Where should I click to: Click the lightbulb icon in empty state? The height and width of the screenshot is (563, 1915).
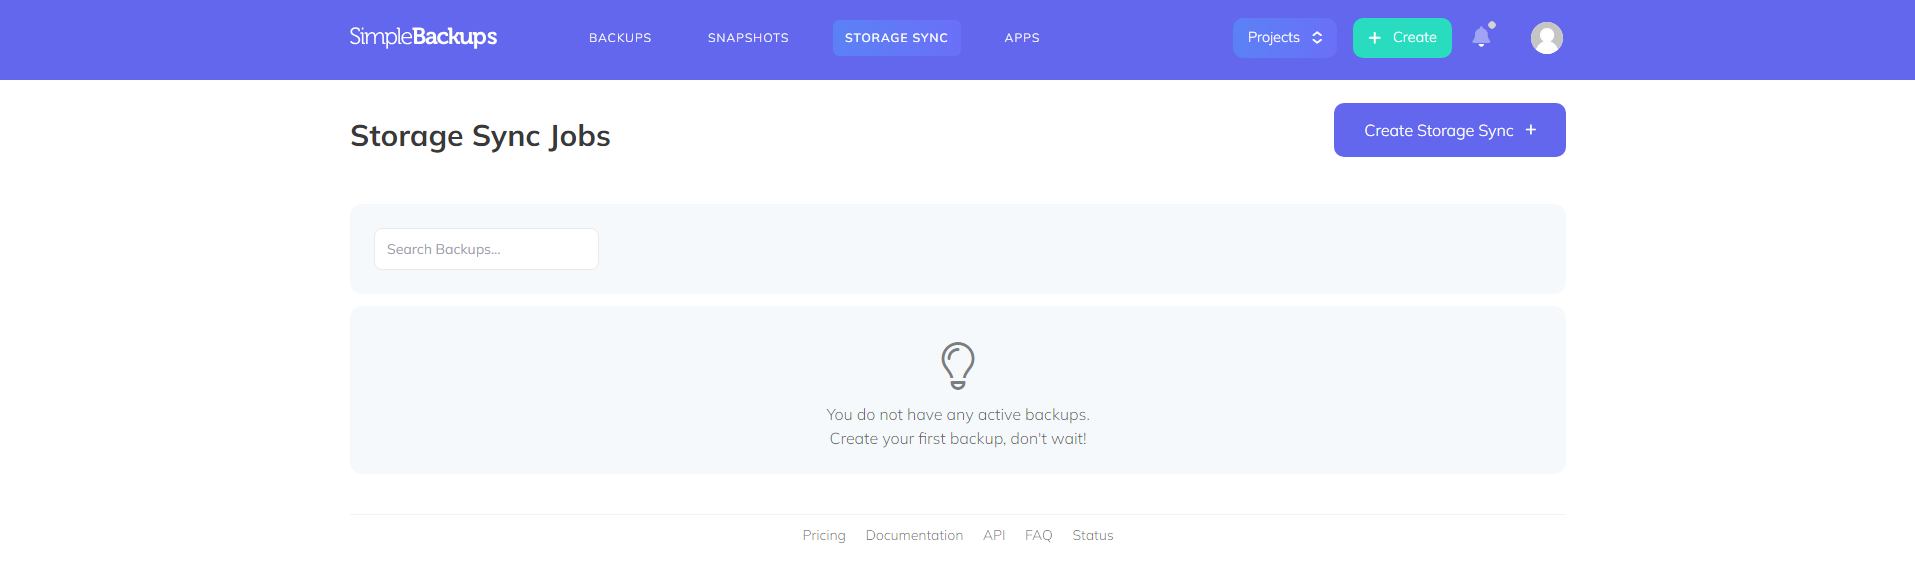pyautogui.click(x=957, y=365)
